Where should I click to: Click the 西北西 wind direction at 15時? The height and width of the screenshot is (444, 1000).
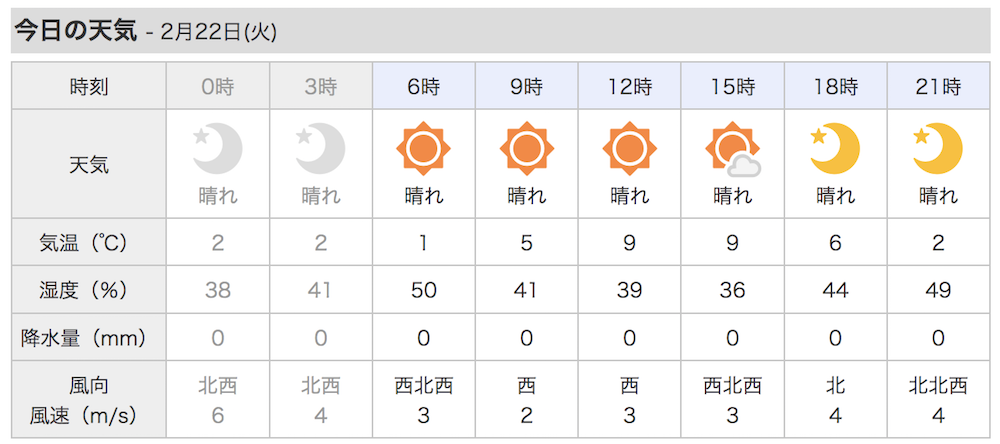732,385
